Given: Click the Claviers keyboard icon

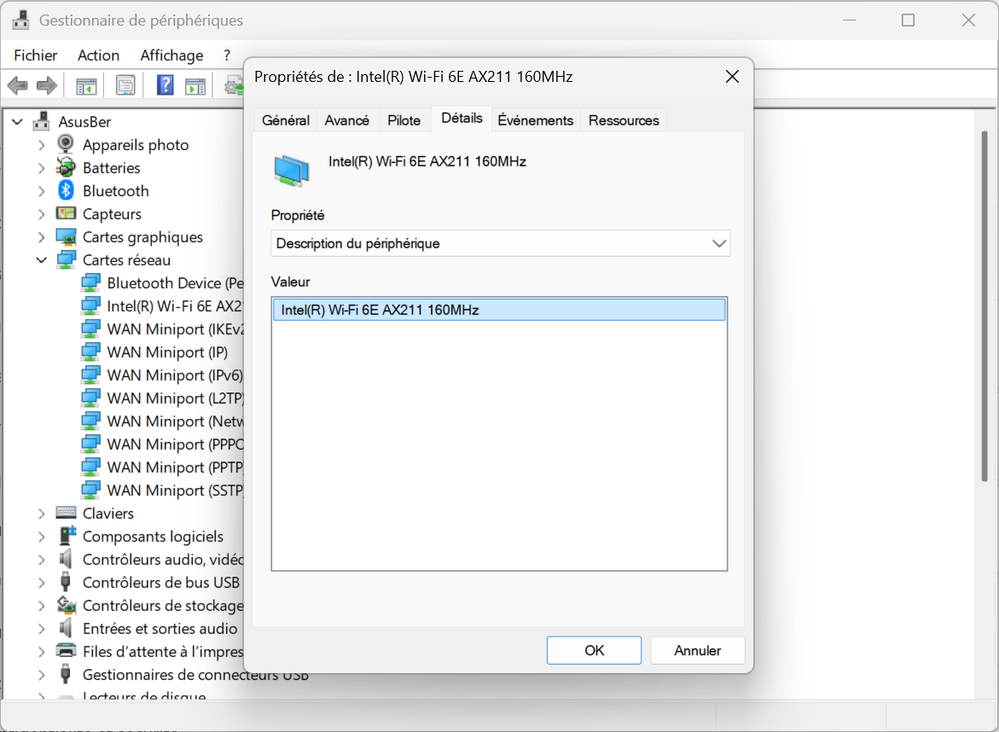Looking at the screenshot, I should [x=66, y=513].
